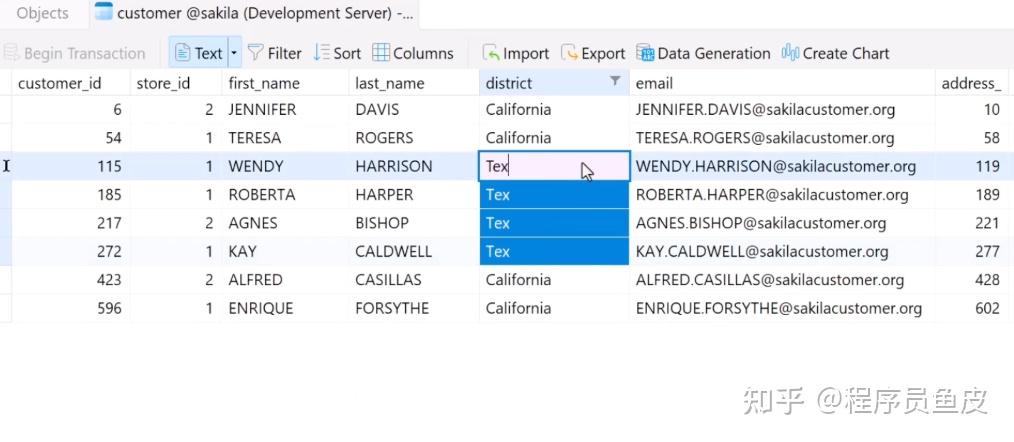Click district cell for AGNES BISHOP
The height and width of the screenshot is (442, 1014).
pyautogui.click(x=554, y=223)
